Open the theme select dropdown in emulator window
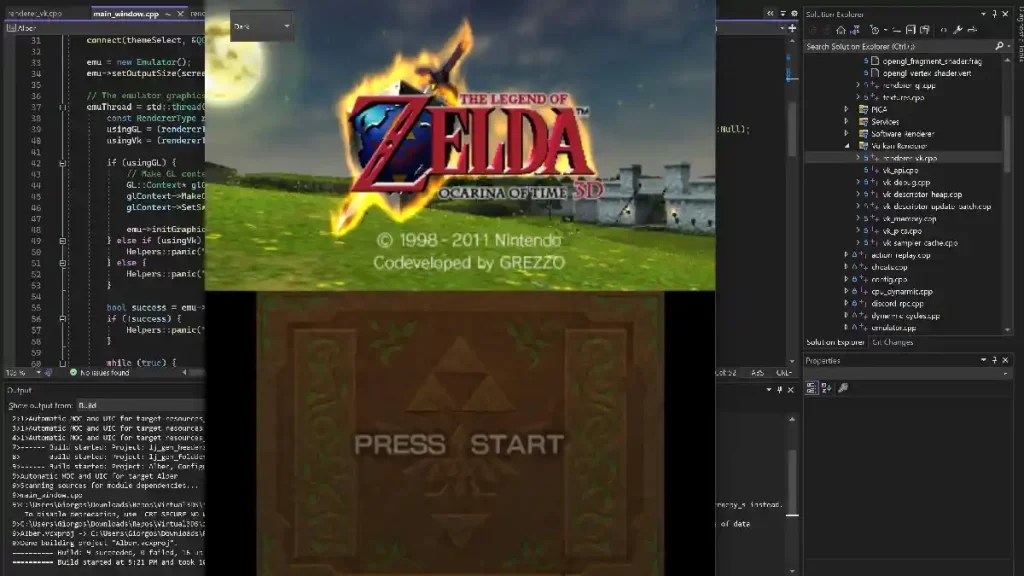This screenshot has height=576, width=1024. coord(261,26)
